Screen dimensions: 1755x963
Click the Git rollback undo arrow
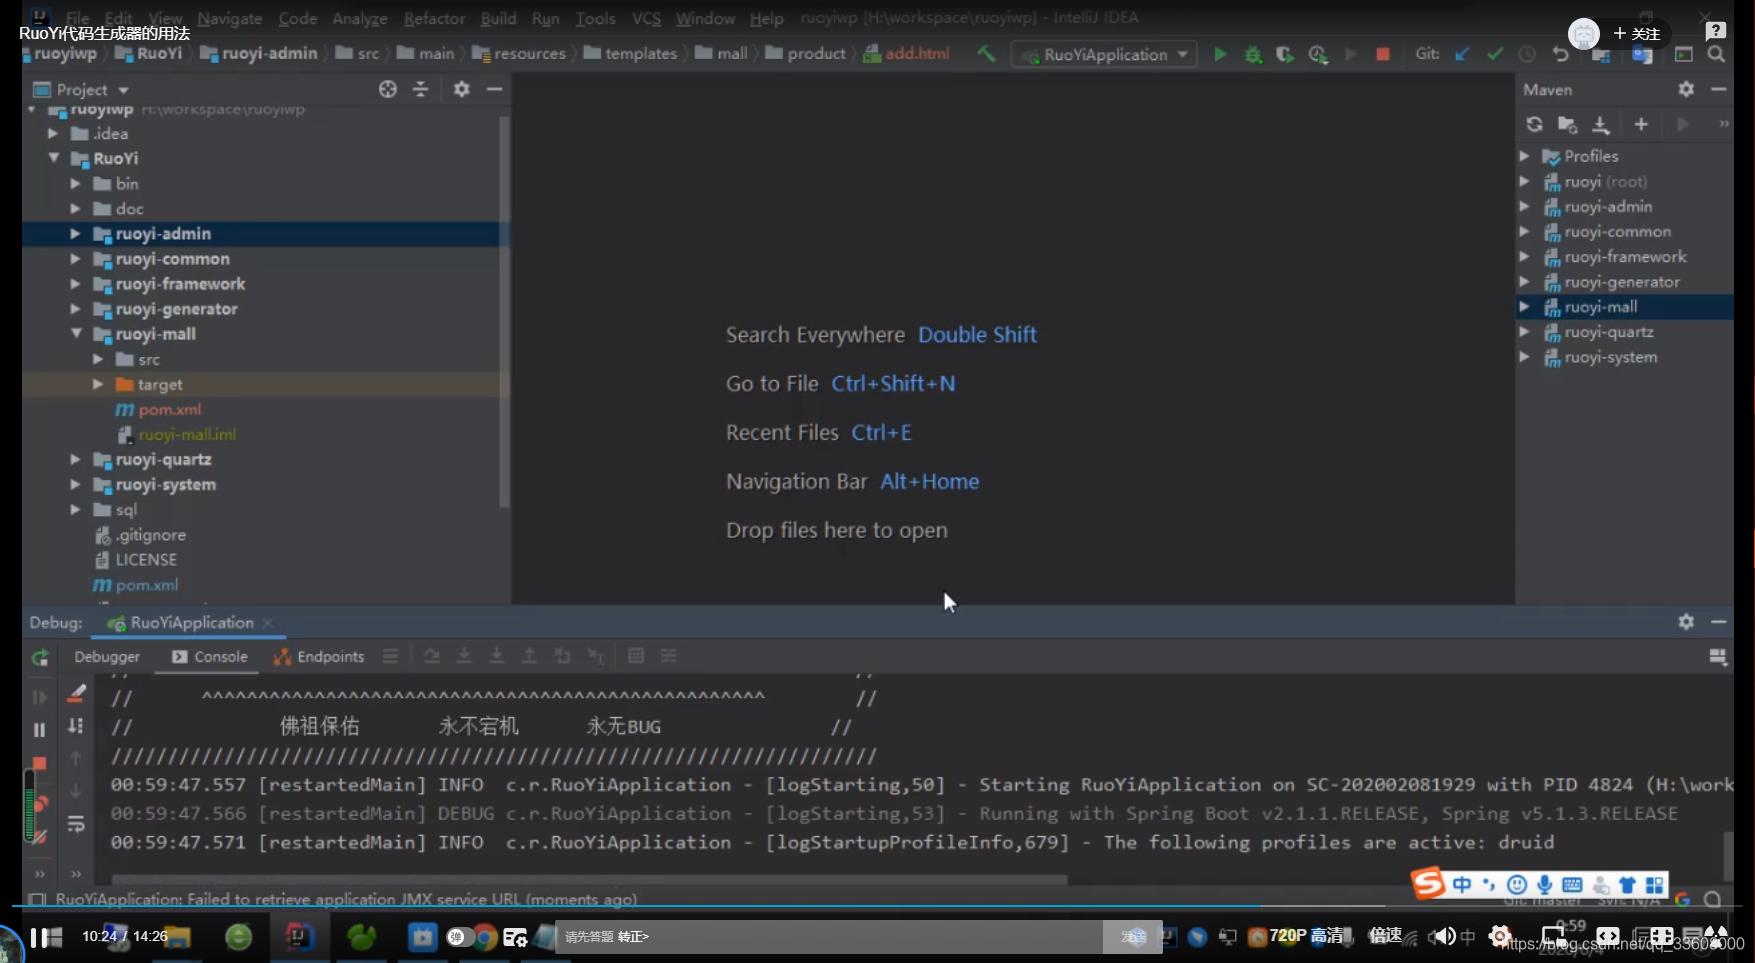pos(1560,54)
